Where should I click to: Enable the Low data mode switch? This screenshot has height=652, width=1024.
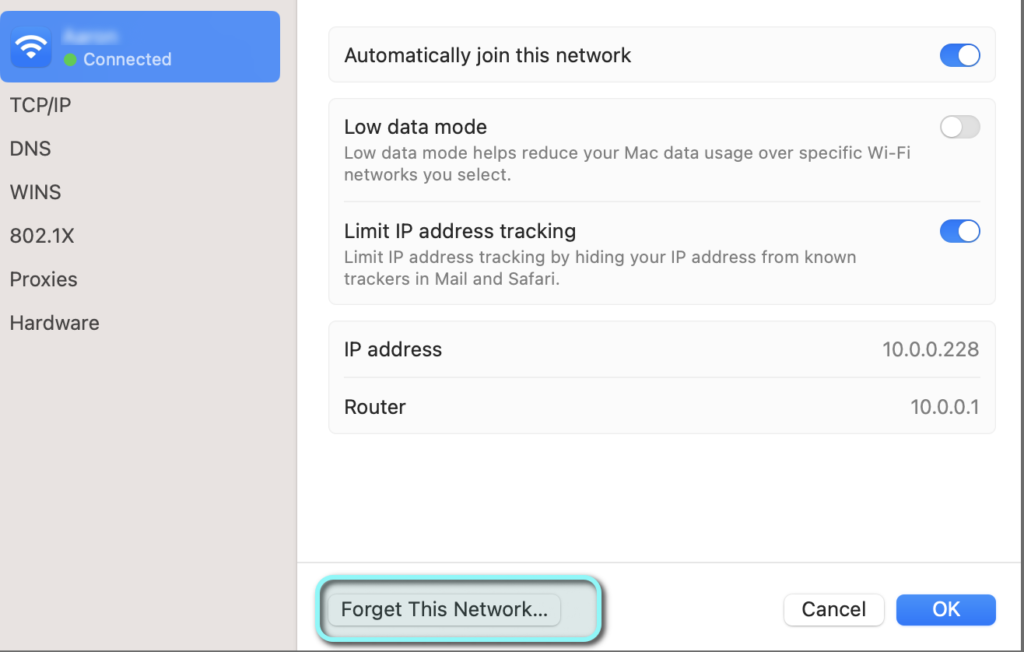pyautogui.click(x=959, y=127)
